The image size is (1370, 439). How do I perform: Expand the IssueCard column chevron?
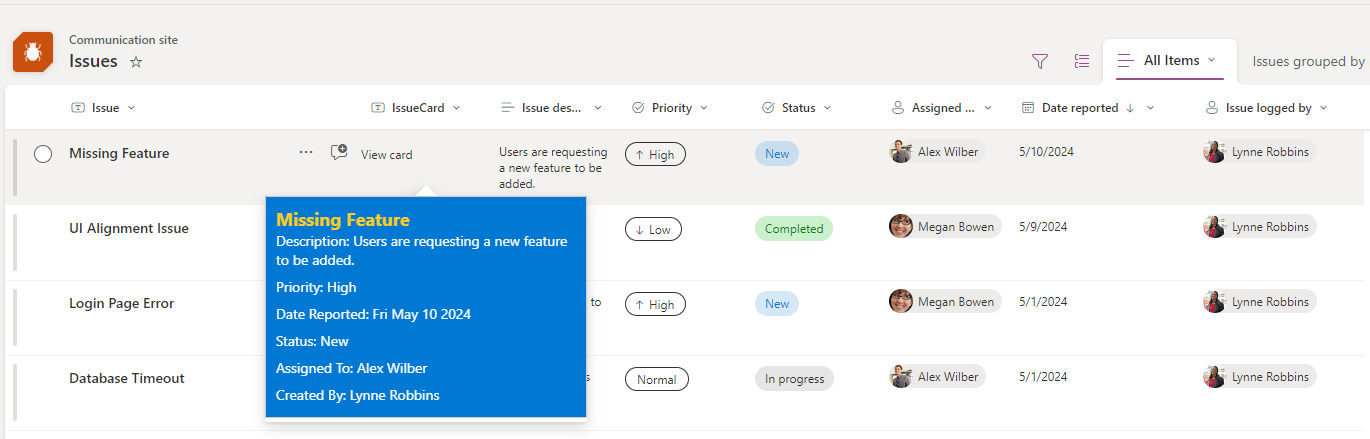457,108
